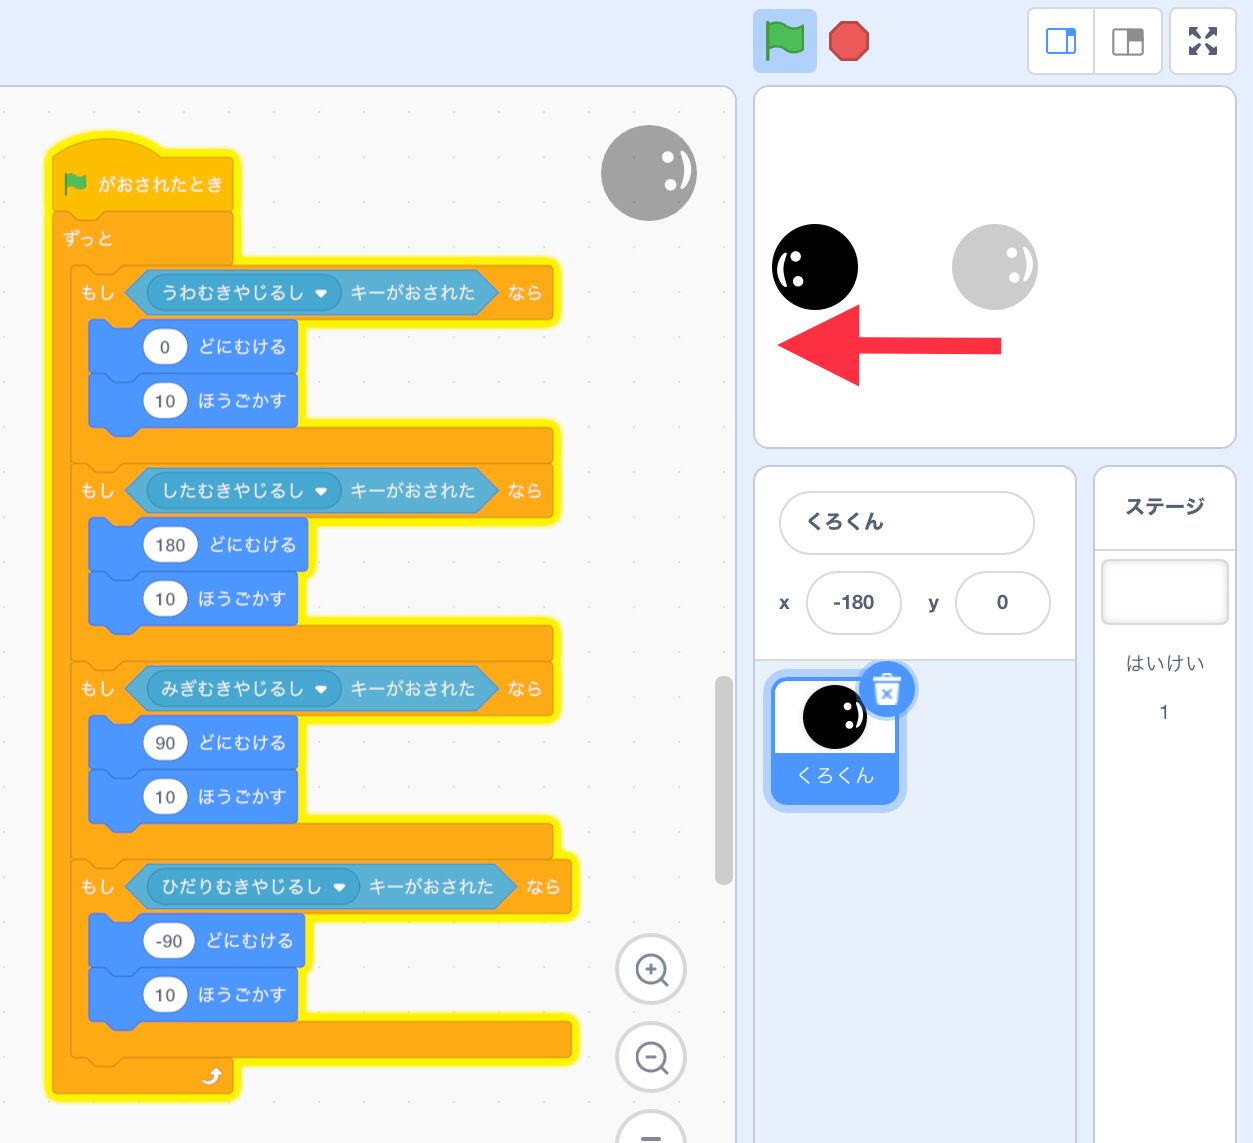Stop the project with the red stop button
This screenshot has width=1253, height=1143.
[849, 42]
